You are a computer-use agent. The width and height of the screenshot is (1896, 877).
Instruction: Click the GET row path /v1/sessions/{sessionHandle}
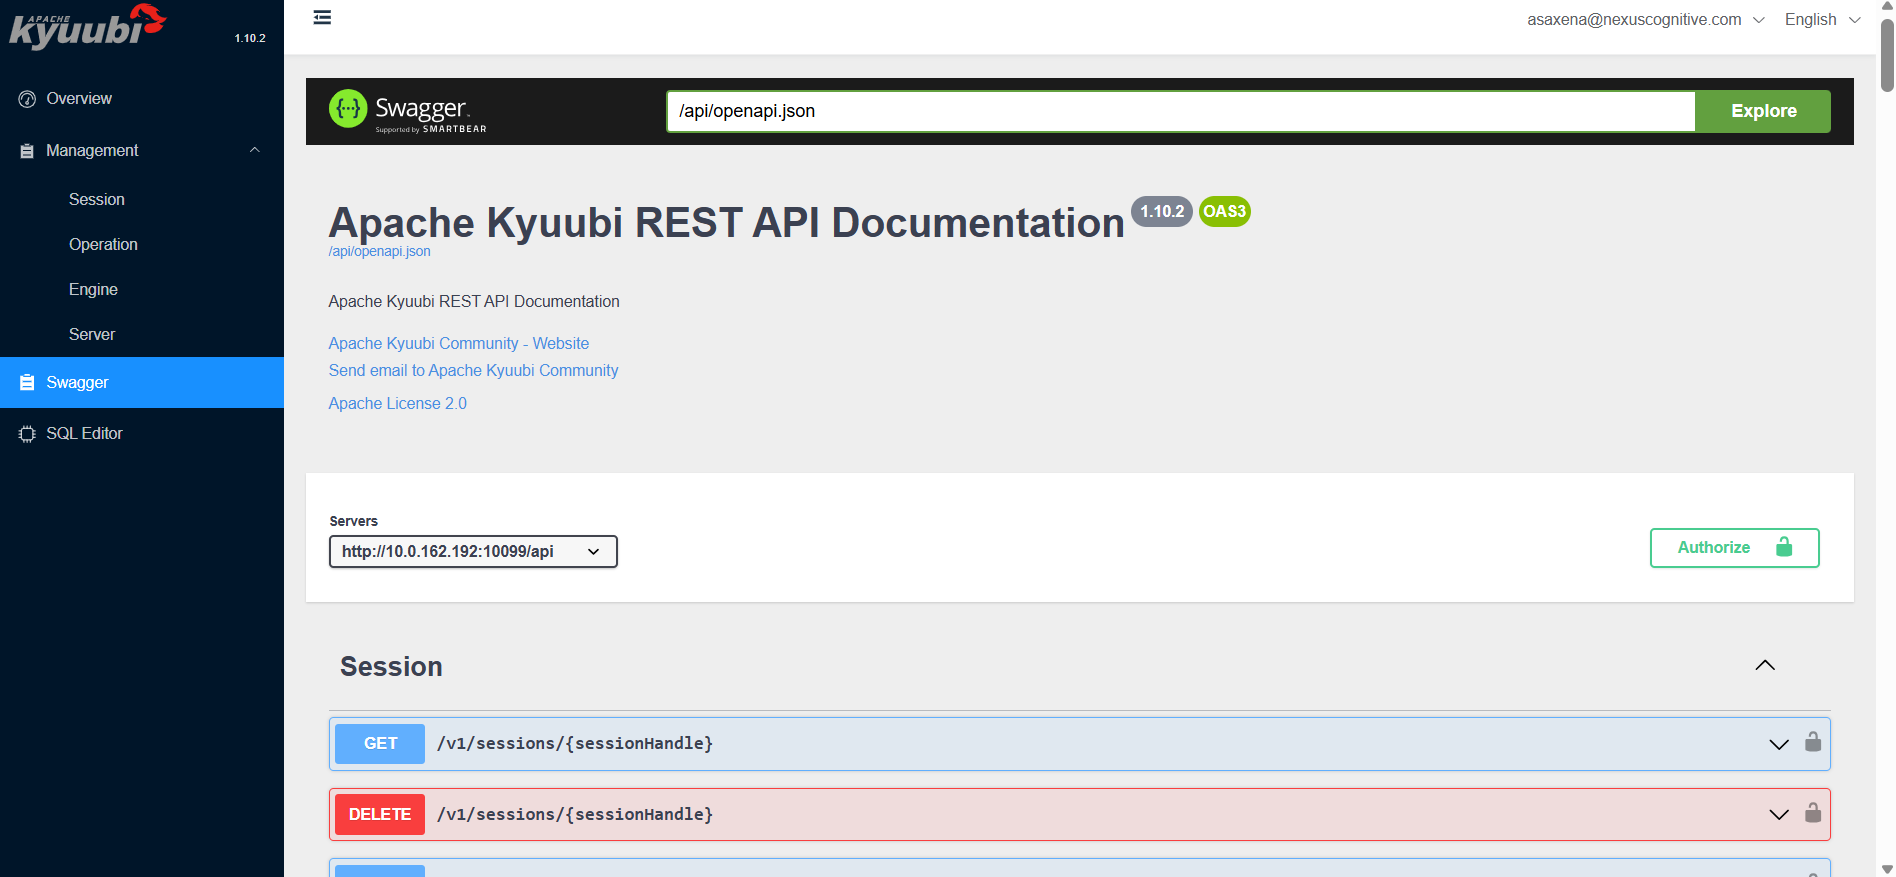pos(575,744)
